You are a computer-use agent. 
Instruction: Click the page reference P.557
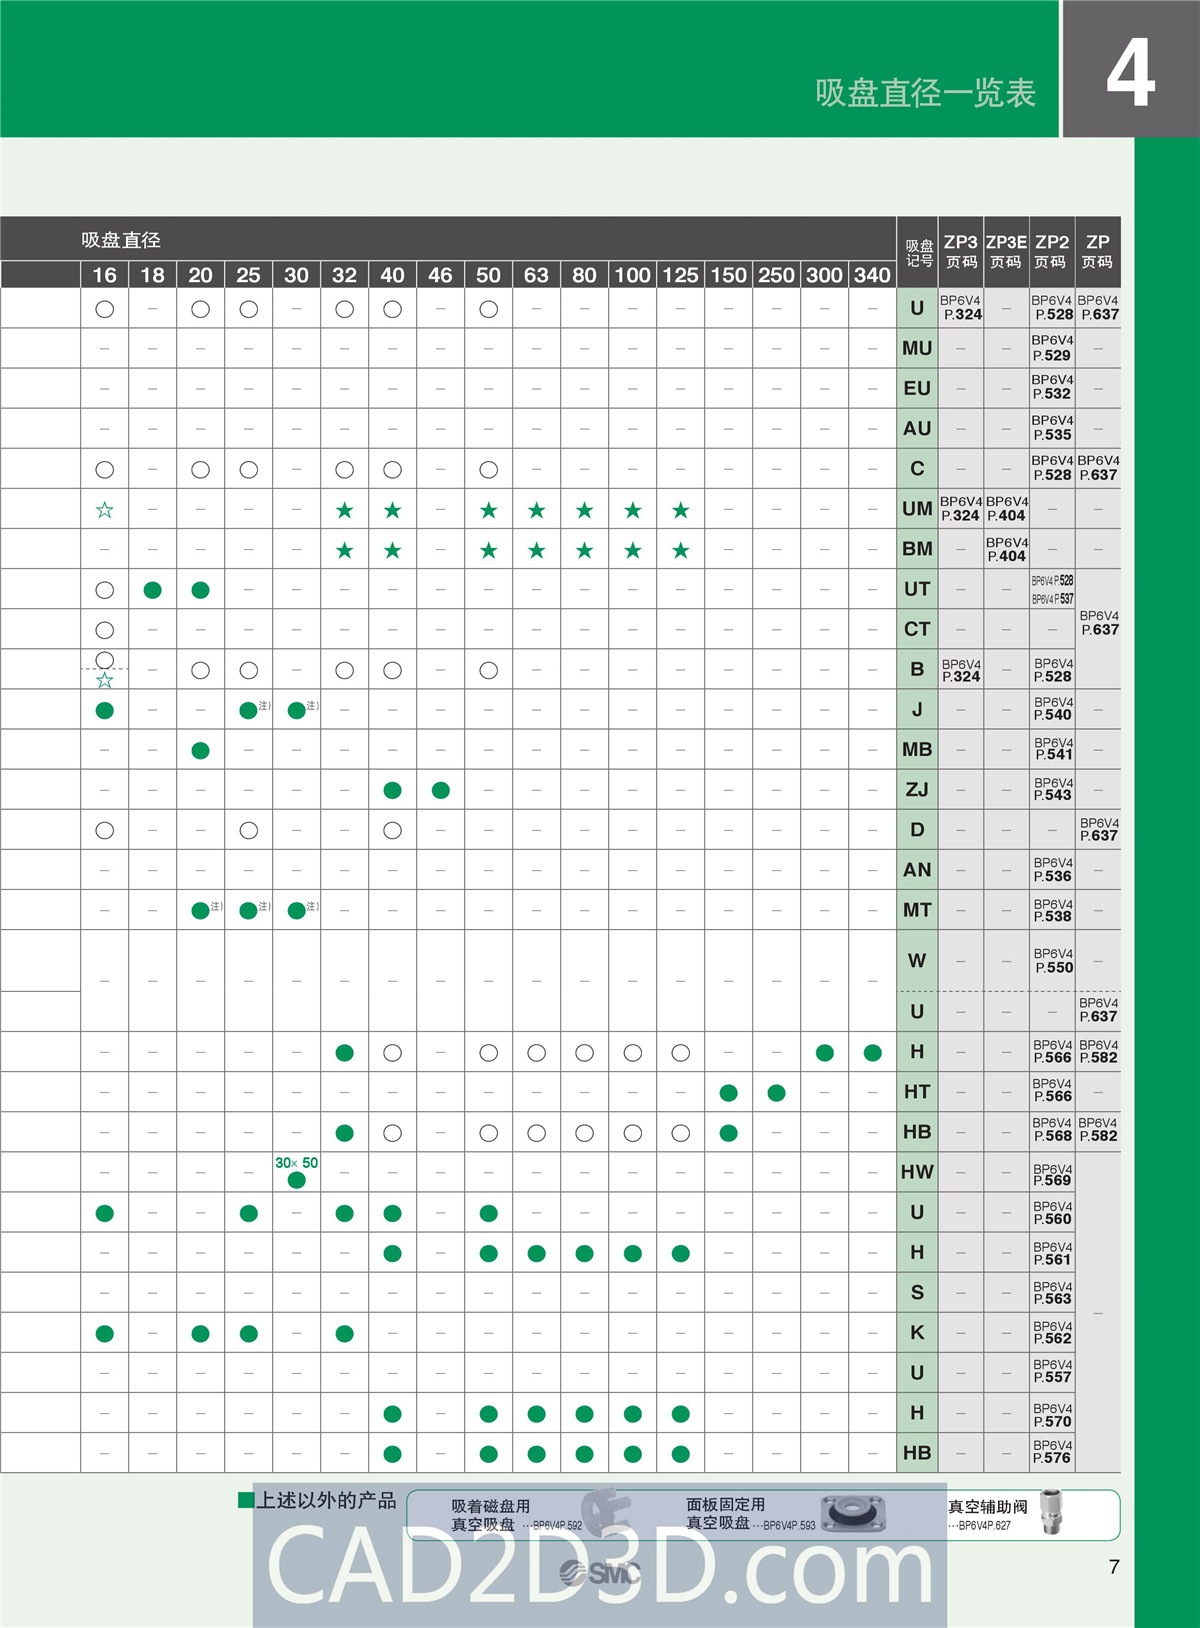tap(1053, 1377)
